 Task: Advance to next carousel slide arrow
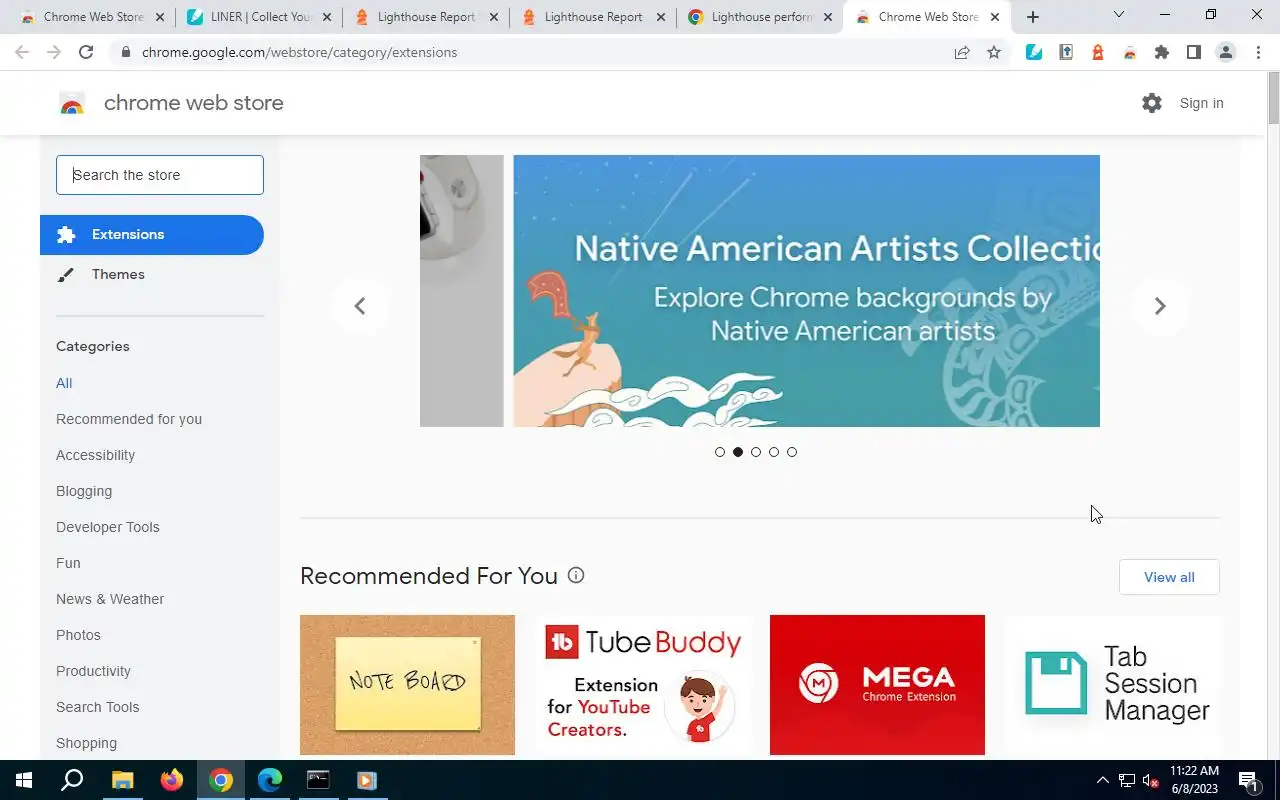click(x=1160, y=306)
